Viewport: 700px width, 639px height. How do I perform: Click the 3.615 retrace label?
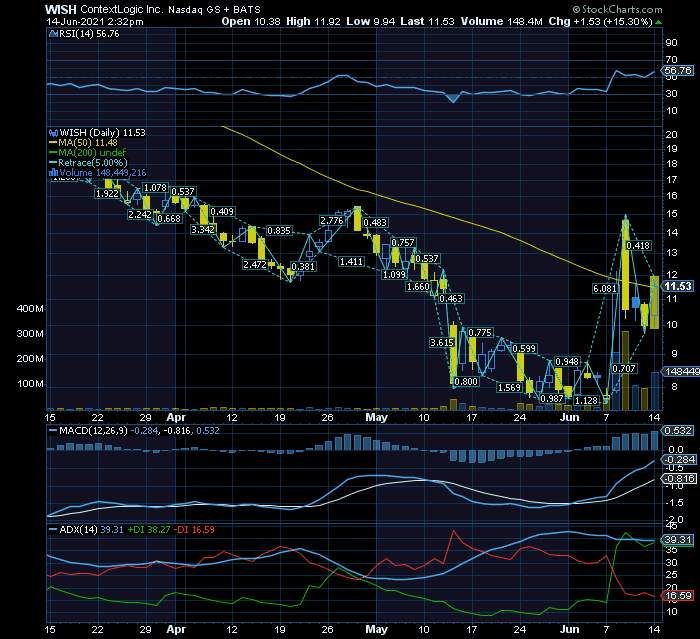pyautogui.click(x=442, y=342)
